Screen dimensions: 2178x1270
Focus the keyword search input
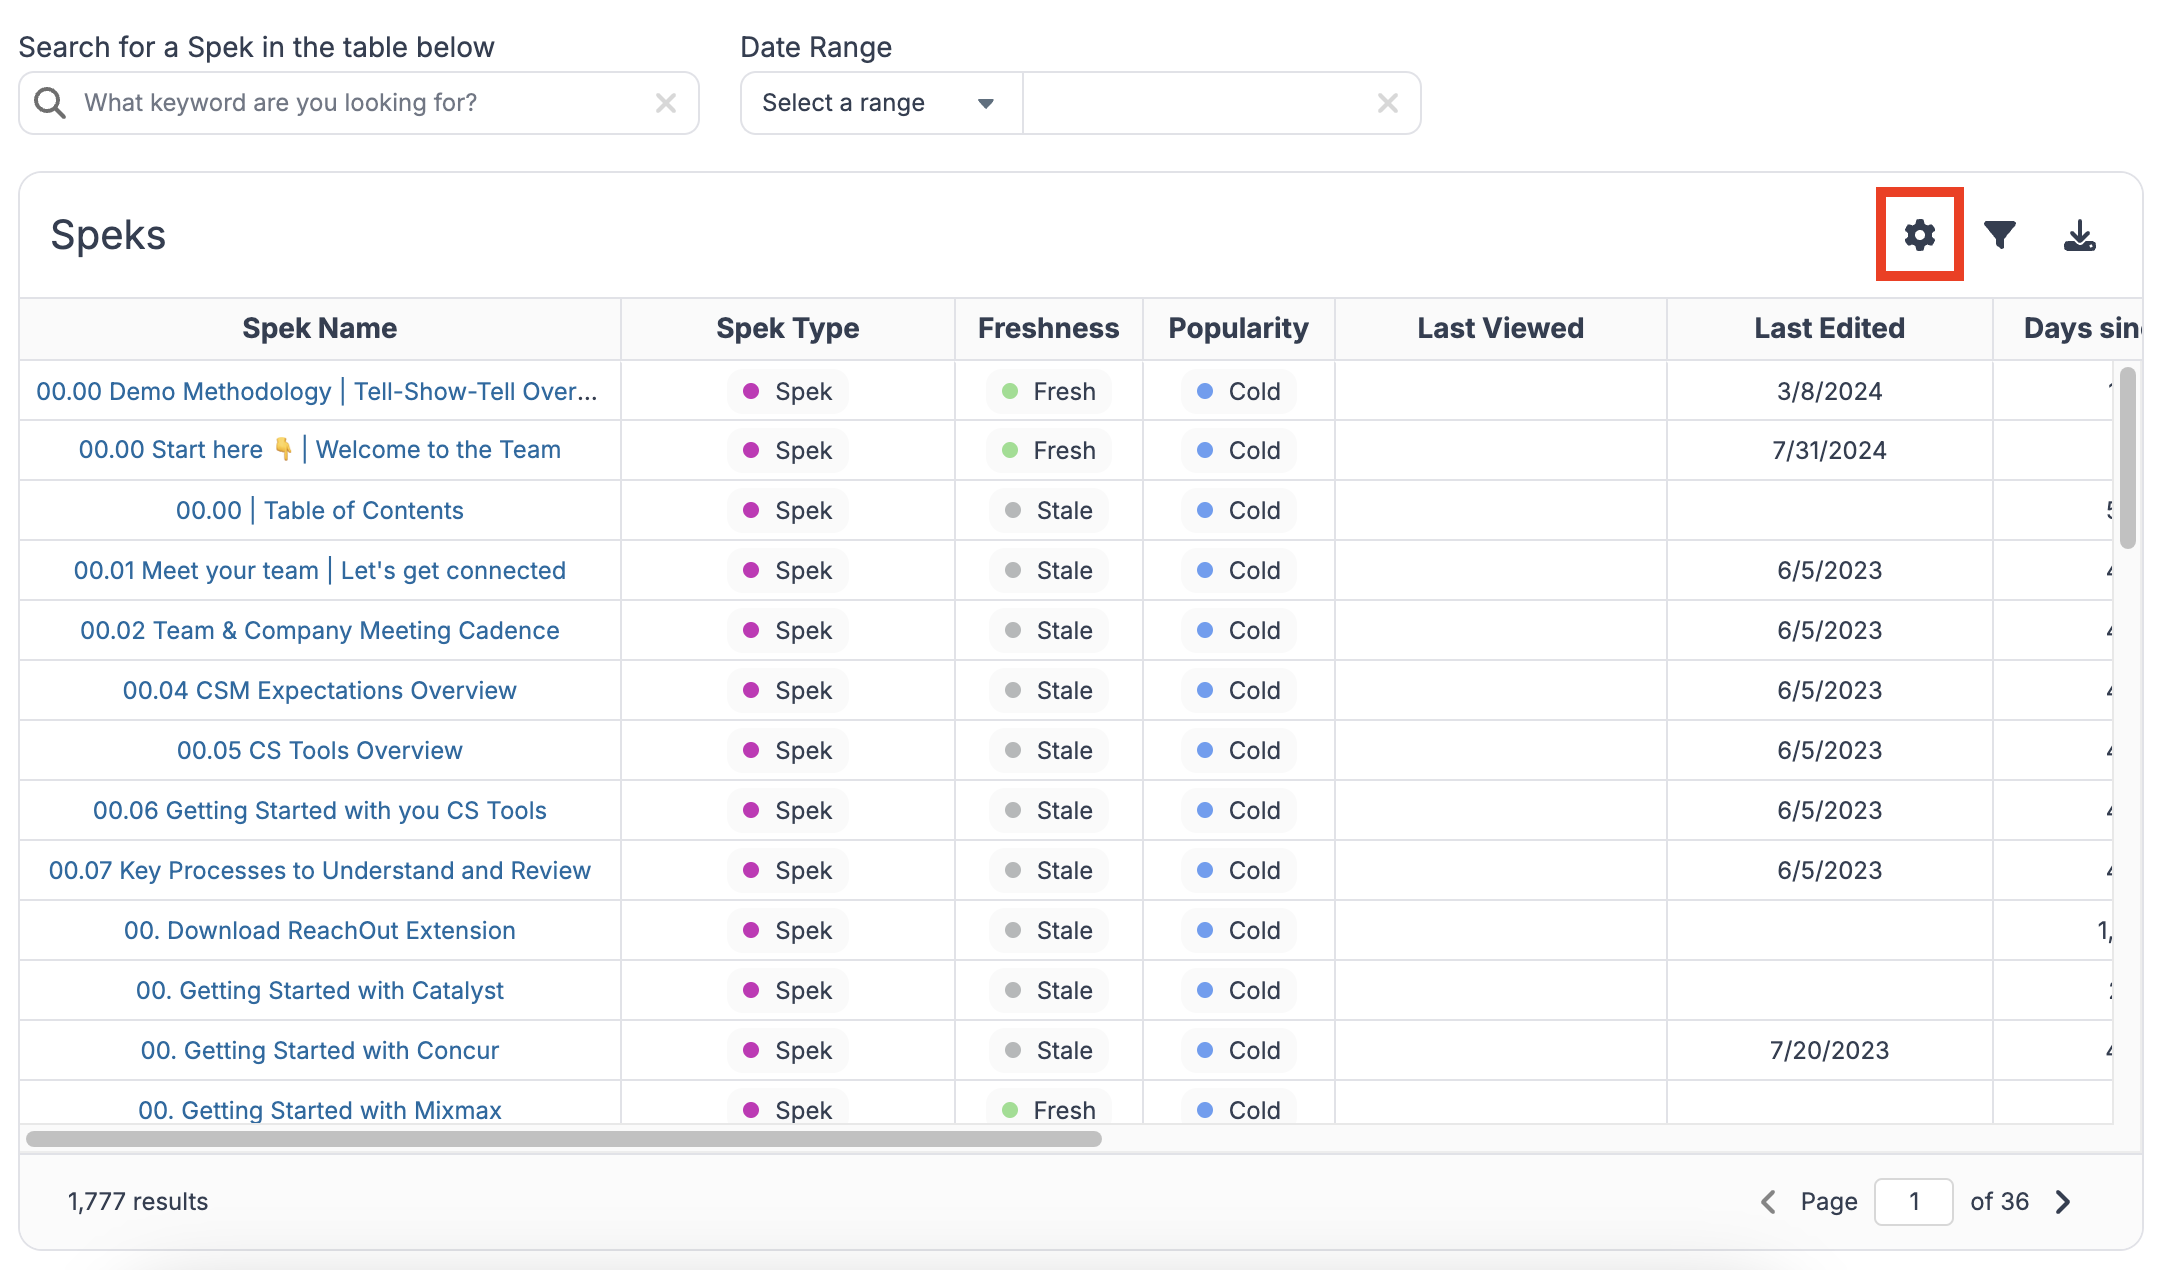tap(360, 103)
